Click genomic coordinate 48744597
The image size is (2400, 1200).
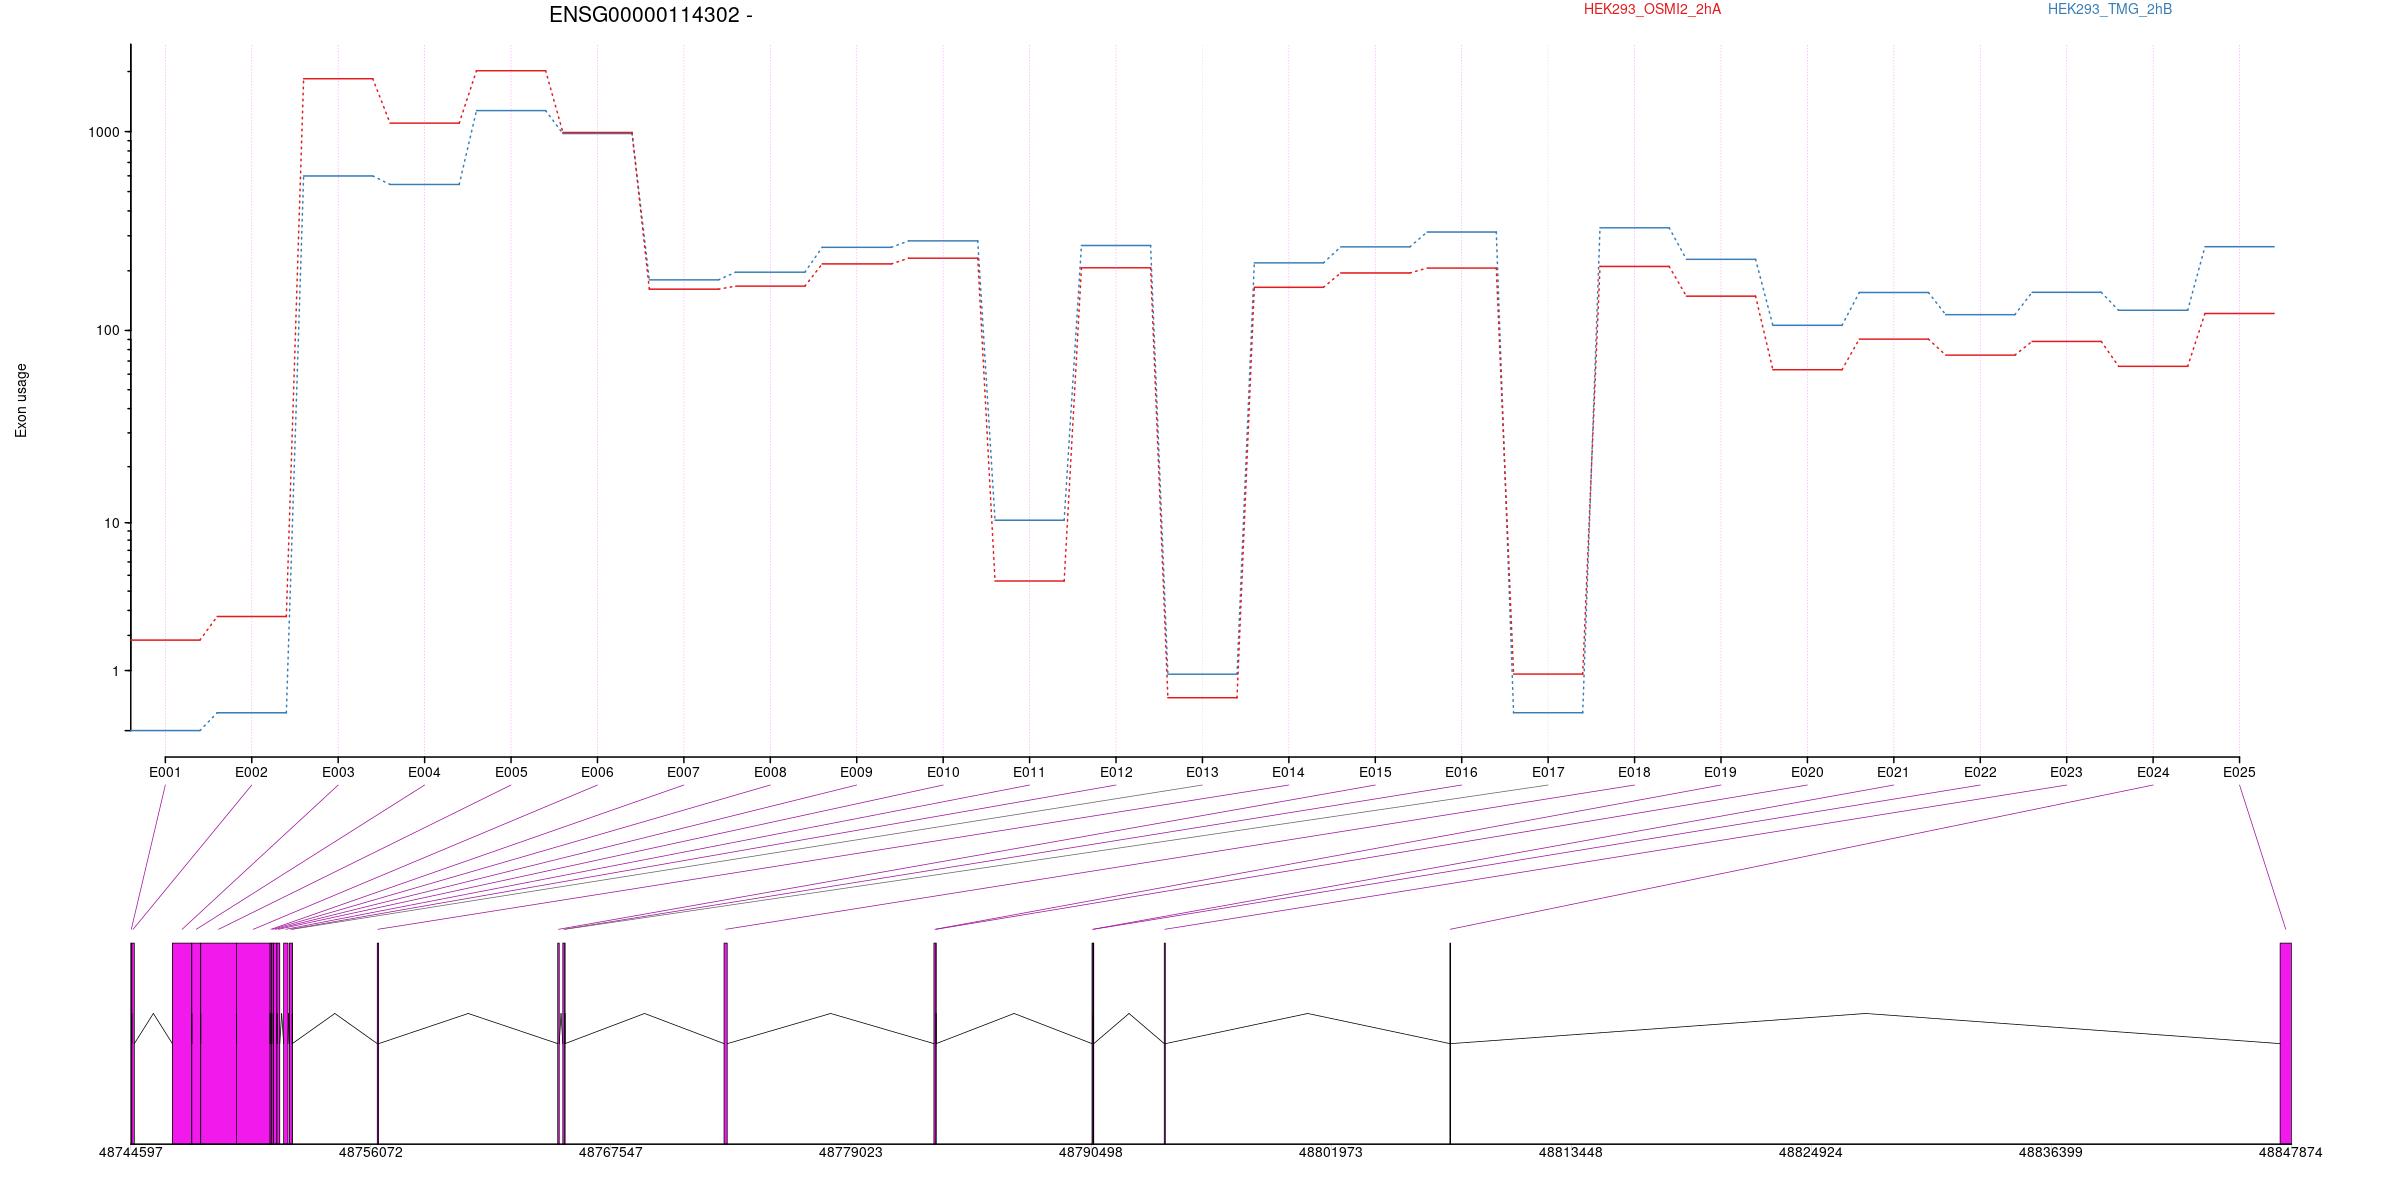131,1153
